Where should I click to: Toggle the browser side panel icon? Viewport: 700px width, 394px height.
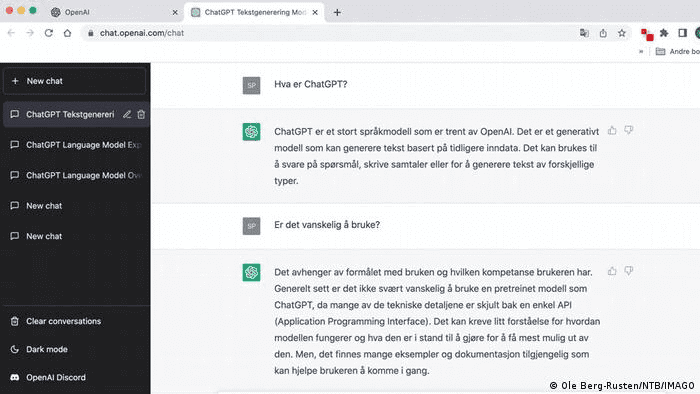[682, 33]
